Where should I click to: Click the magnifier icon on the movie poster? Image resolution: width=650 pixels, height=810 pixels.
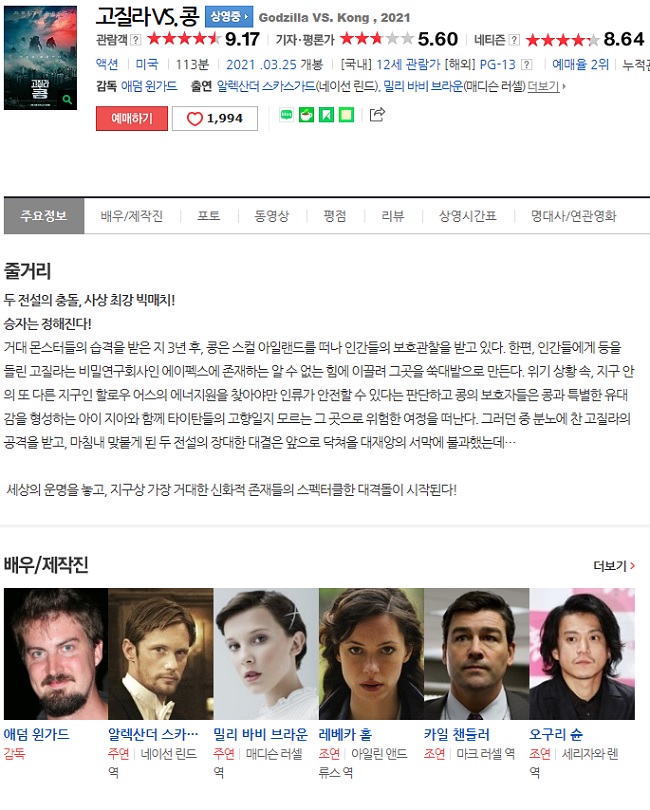tap(67, 99)
